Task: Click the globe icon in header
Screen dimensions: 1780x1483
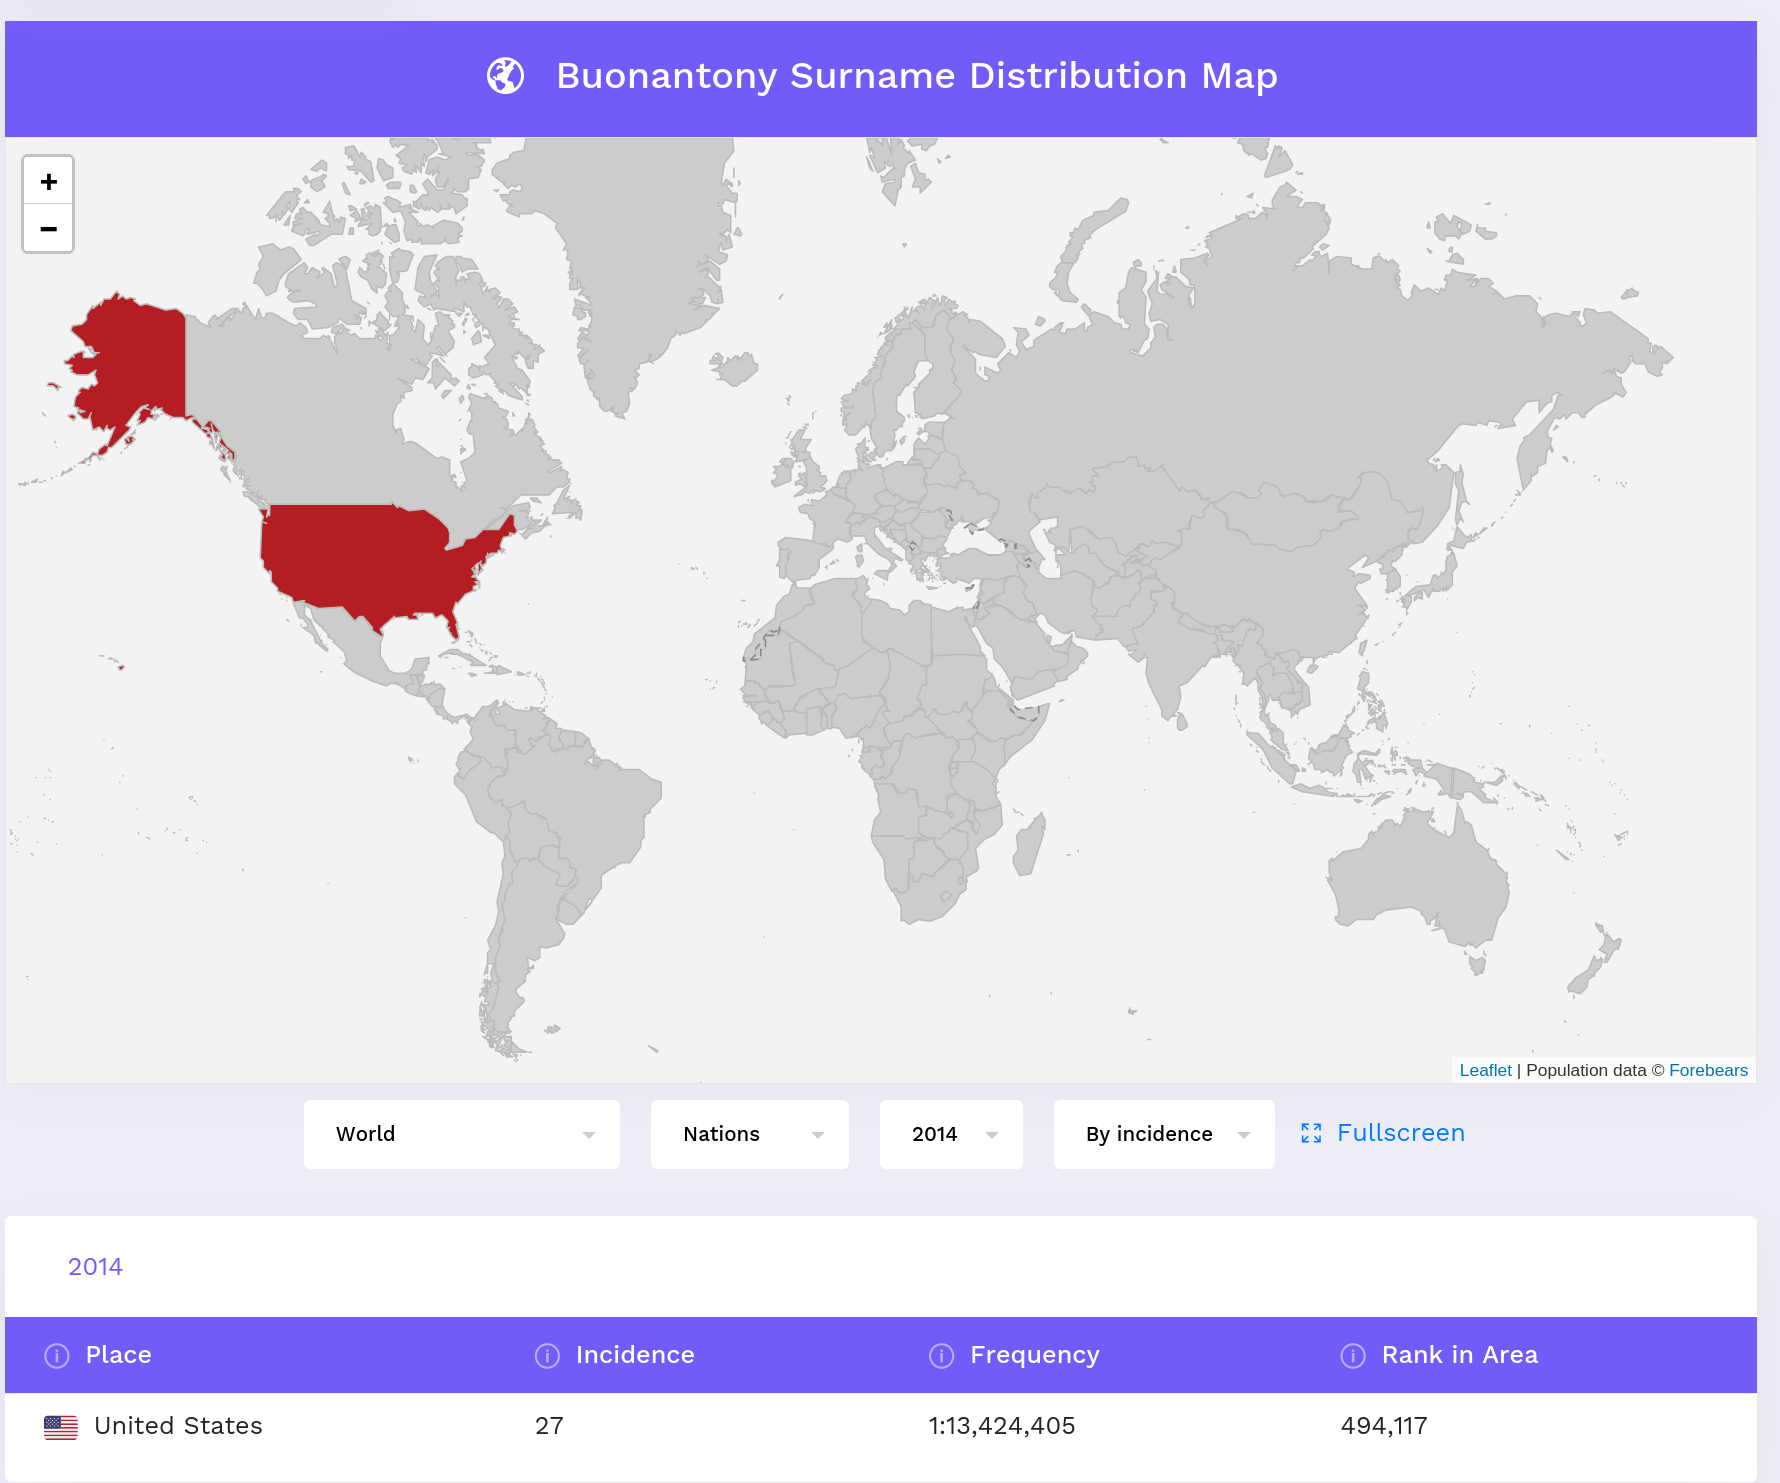Action: click(x=505, y=76)
